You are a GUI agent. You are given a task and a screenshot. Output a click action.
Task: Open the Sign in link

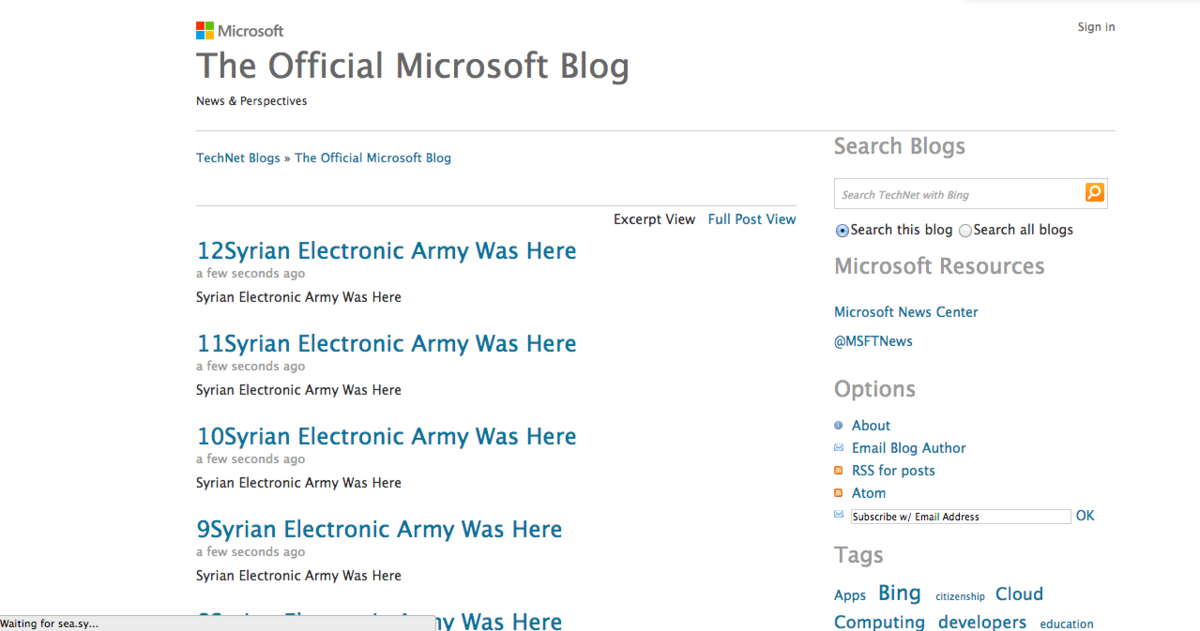[1096, 27]
